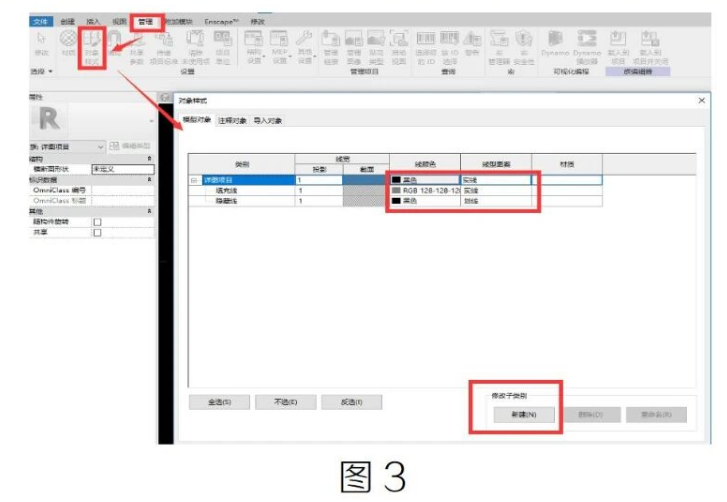Open the 对象样式 (Object Styles) ribbon tool

point(92,48)
